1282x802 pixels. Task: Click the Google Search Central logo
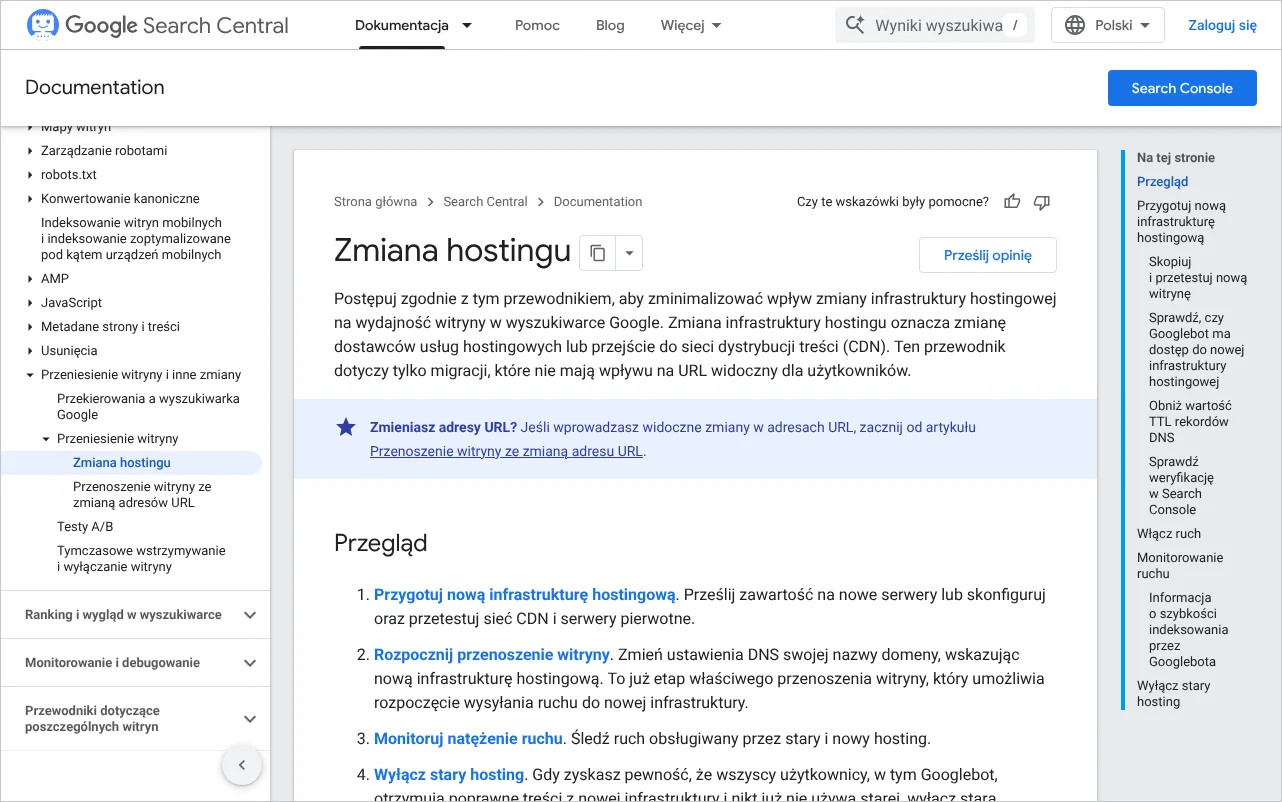tap(158, 25)
